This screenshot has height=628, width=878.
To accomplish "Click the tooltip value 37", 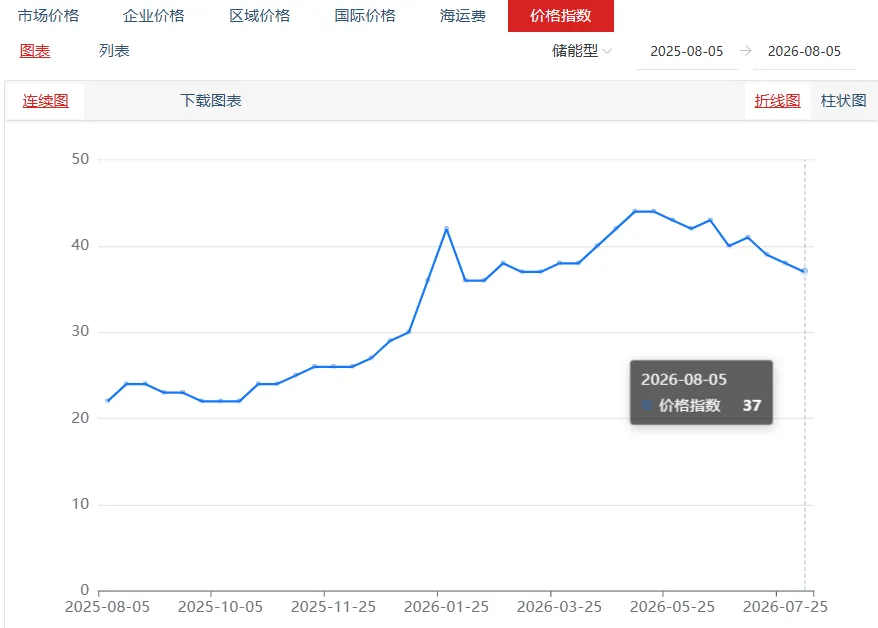I will 752,405.
